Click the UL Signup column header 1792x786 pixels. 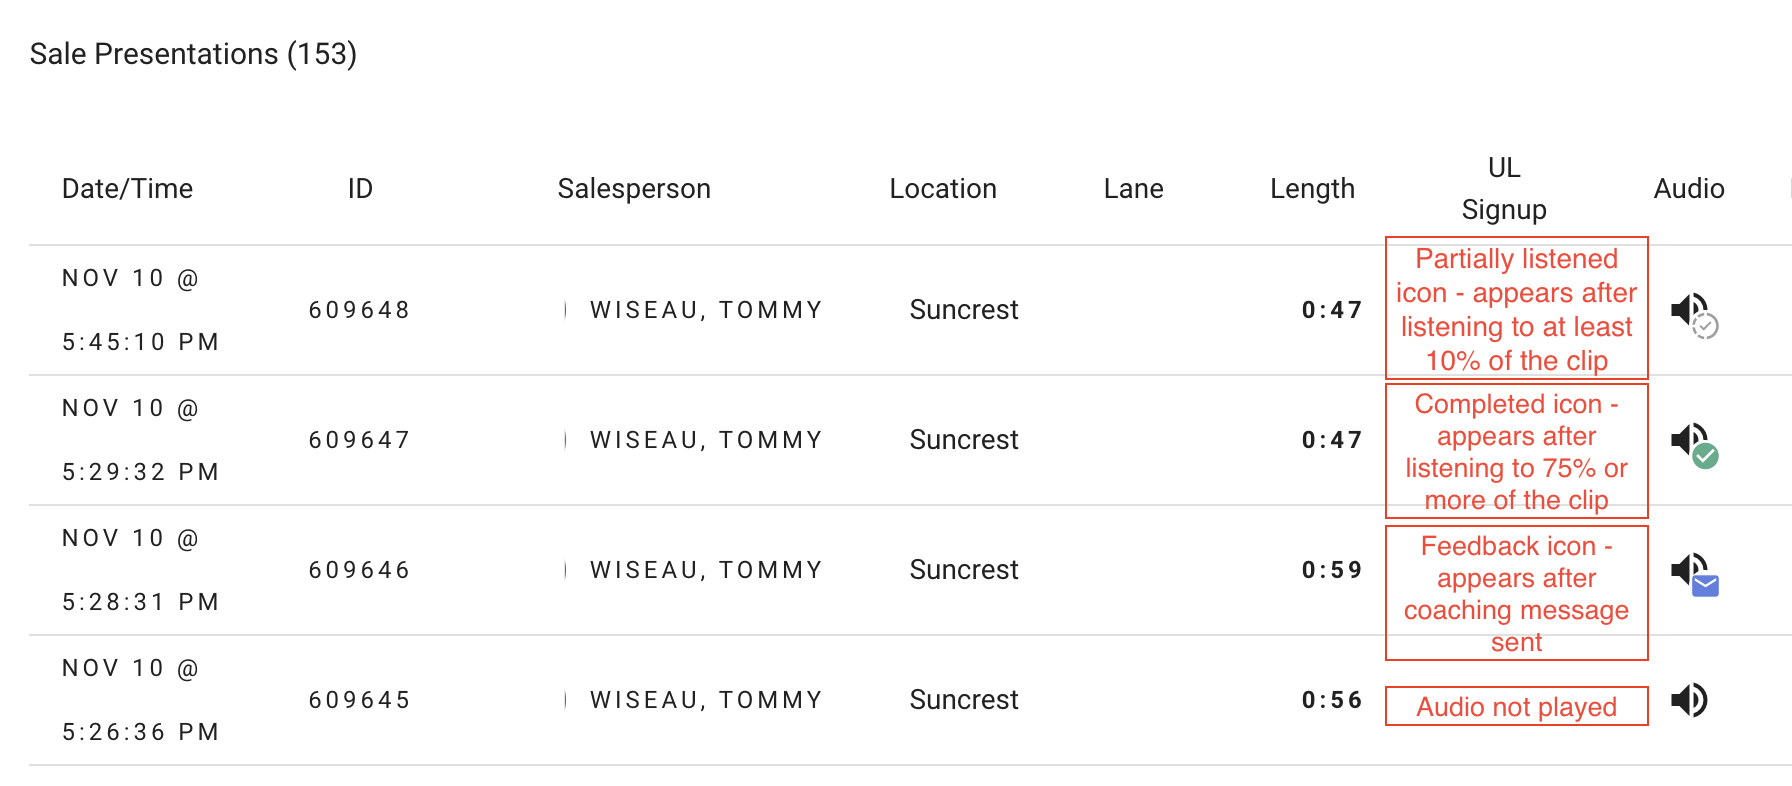pos(1504,188)
